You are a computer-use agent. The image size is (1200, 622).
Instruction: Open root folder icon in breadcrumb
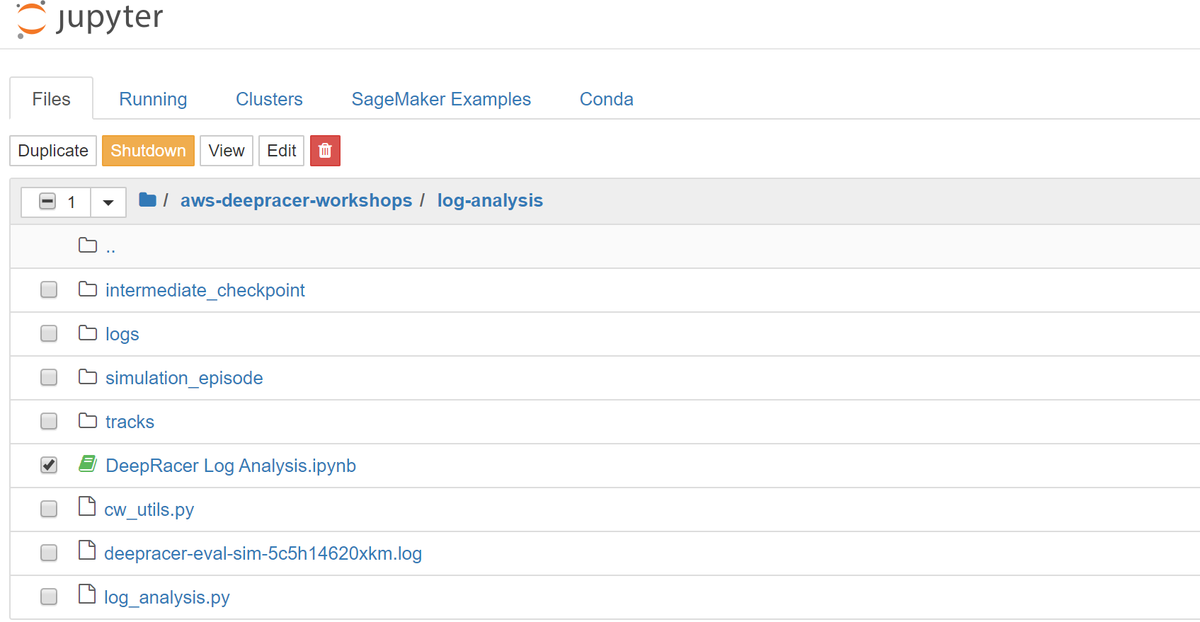pyautogui.click(x=148, y=200)
